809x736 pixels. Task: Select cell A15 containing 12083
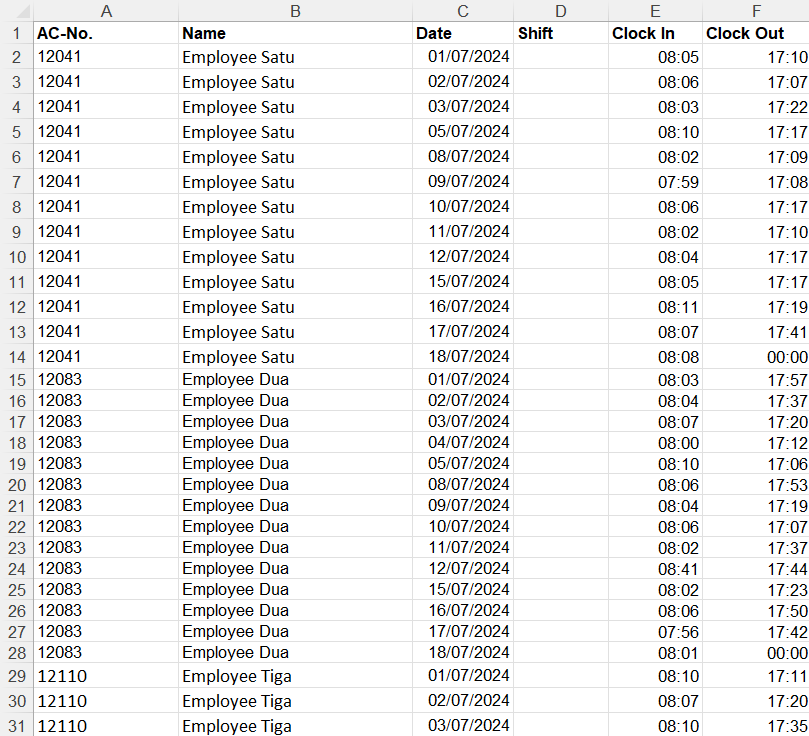pos(106,379)
